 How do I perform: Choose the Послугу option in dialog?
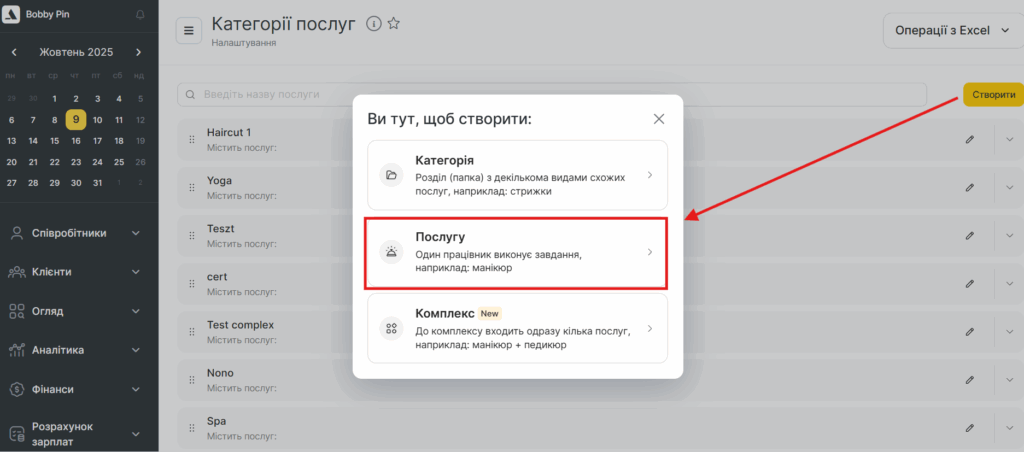click(x=517, y=252)
